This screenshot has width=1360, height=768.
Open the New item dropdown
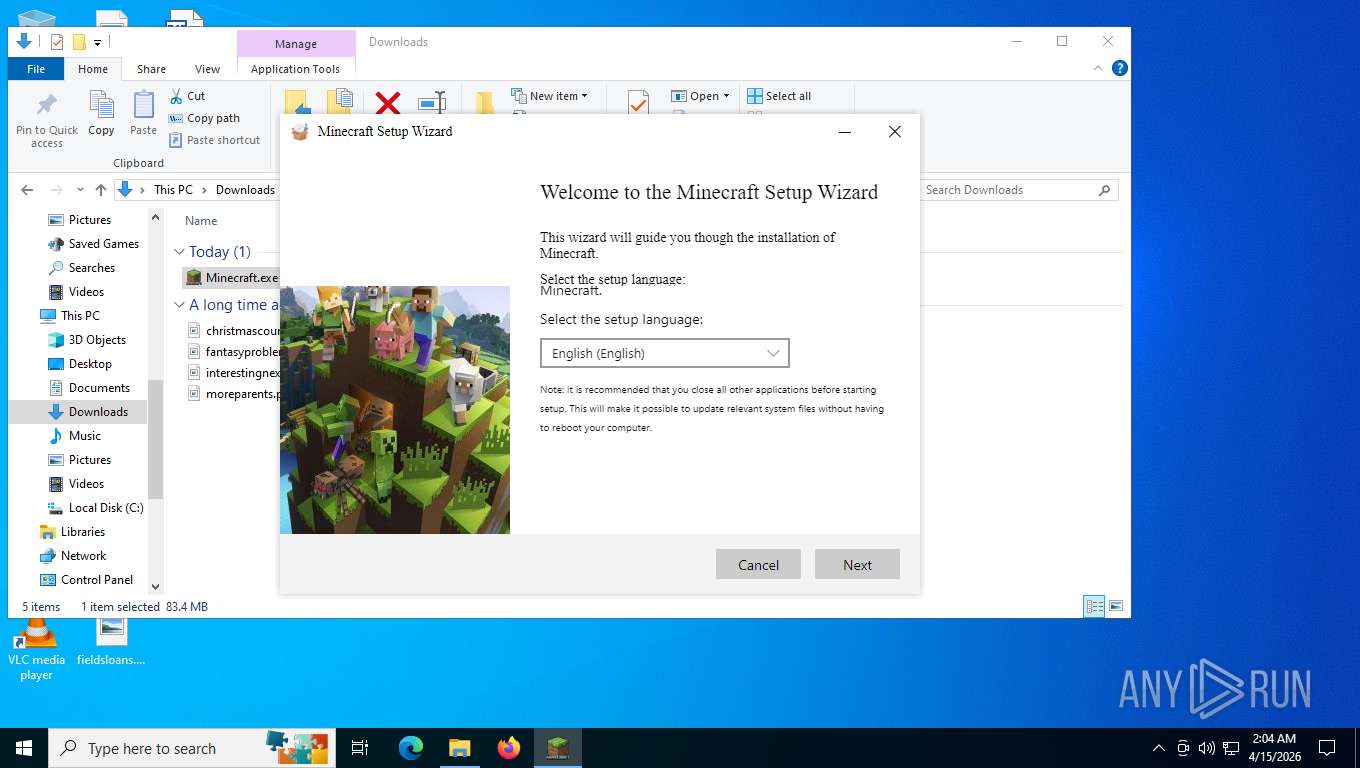[x=549, y=96]
